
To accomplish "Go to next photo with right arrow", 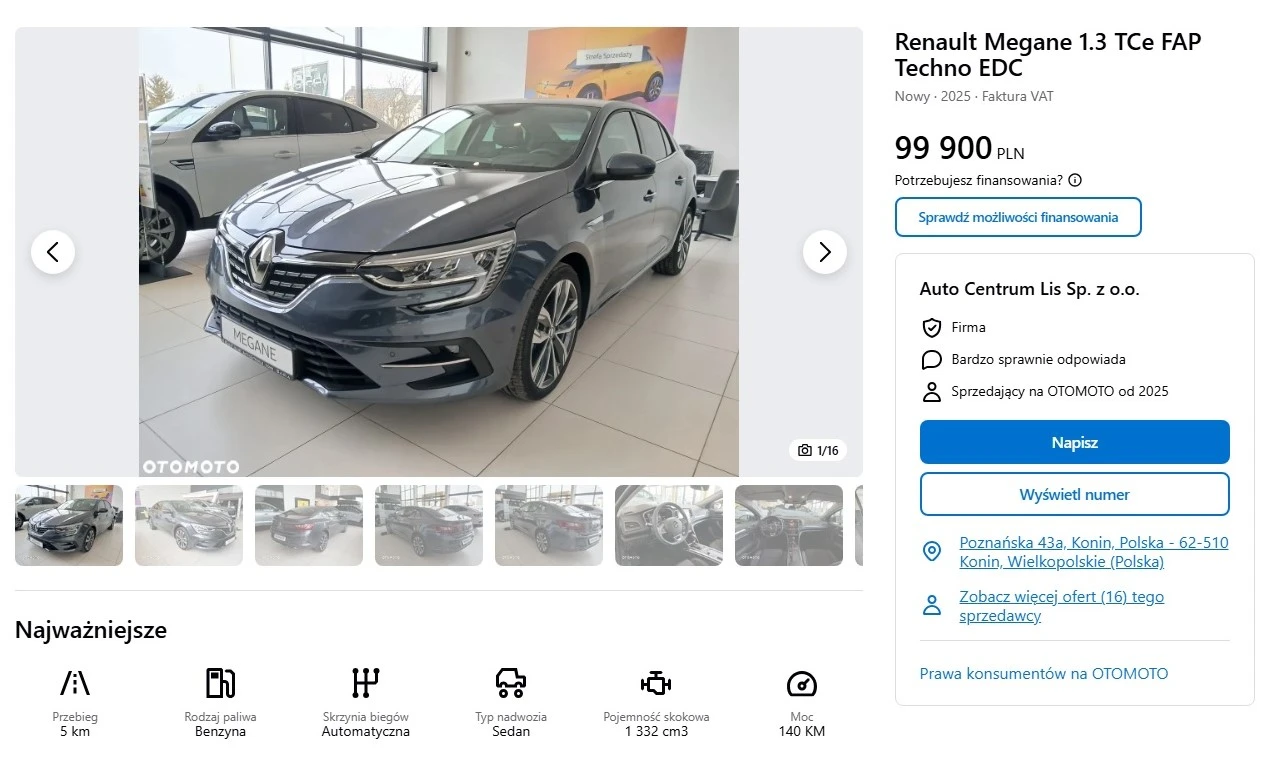I will 824,252.
